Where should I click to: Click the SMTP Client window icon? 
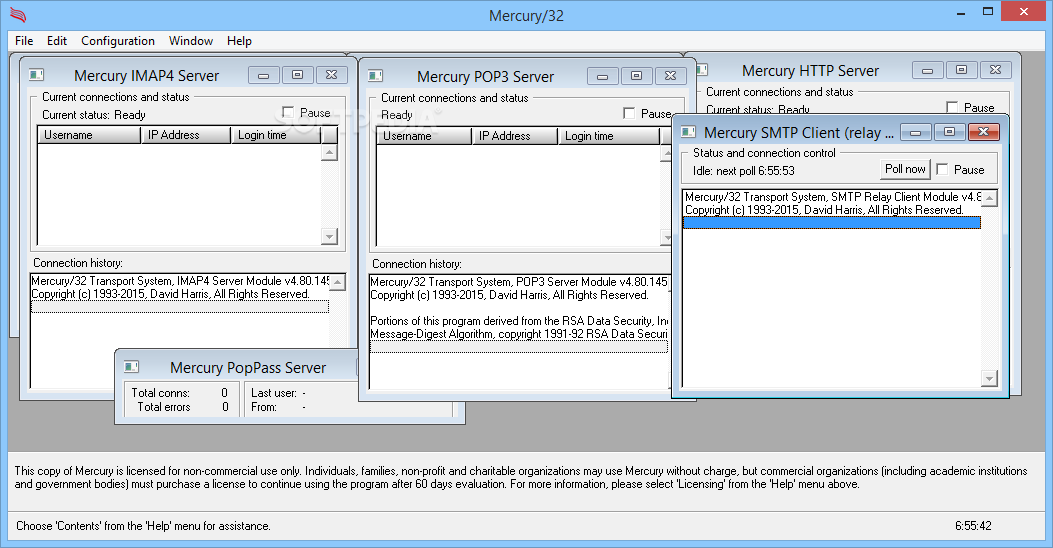[x=688, y=132]
